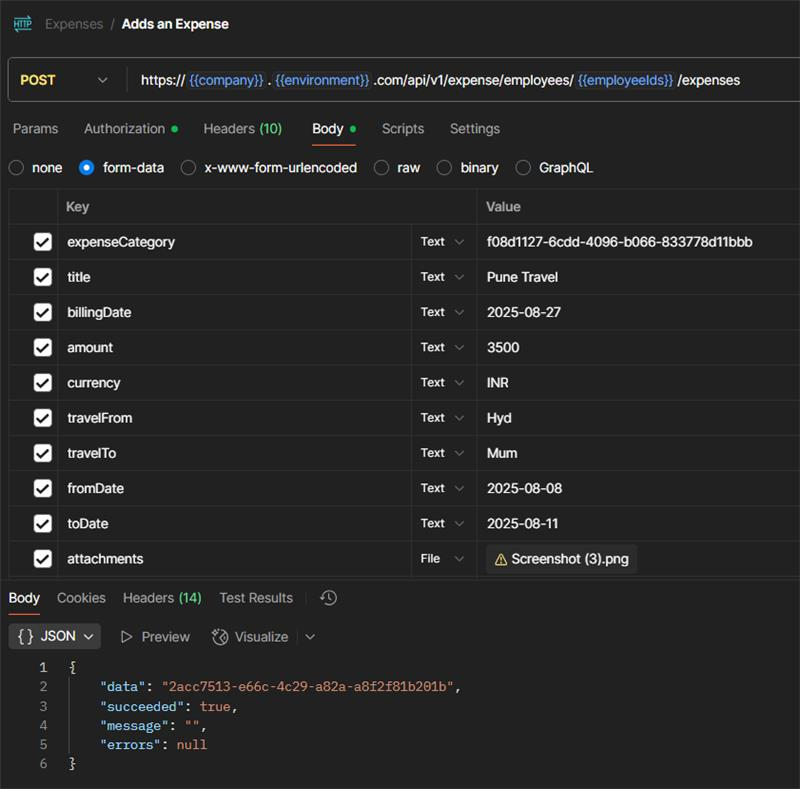The image size is (800, 789).
Task: Click the Visualize icon in response
Action: coord(220,637)
